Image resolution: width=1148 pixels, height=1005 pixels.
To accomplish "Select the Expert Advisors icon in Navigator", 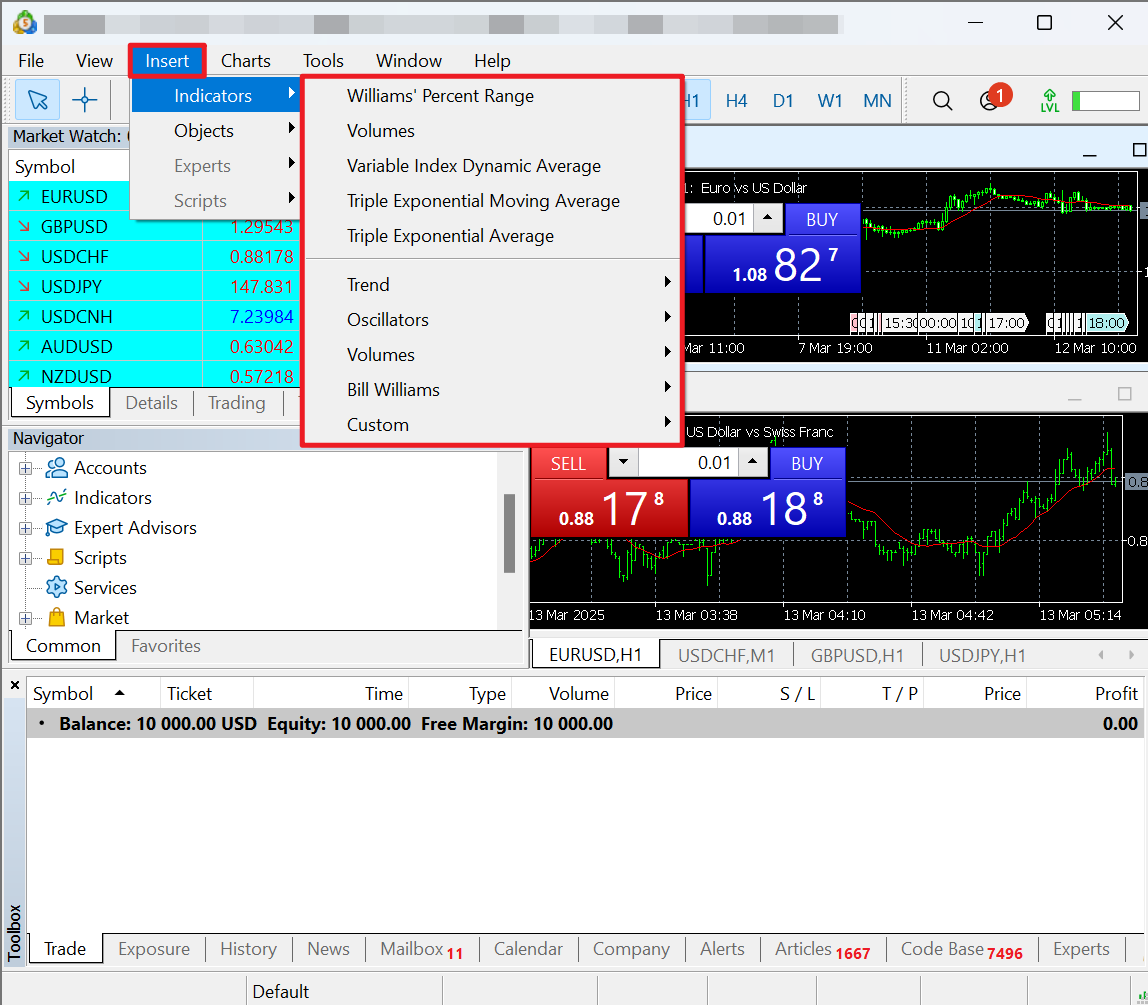I will (57, 528).
